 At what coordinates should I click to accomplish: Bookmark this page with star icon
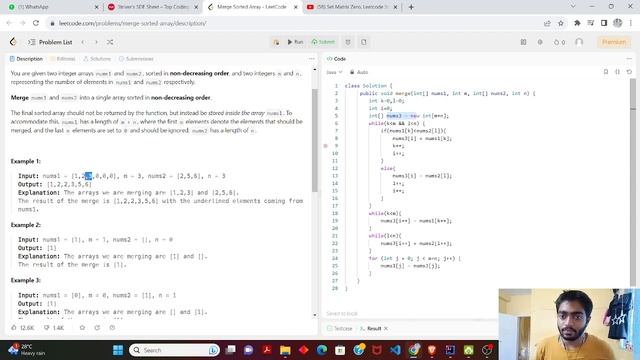pyautogui.click(x=561, y=23)
